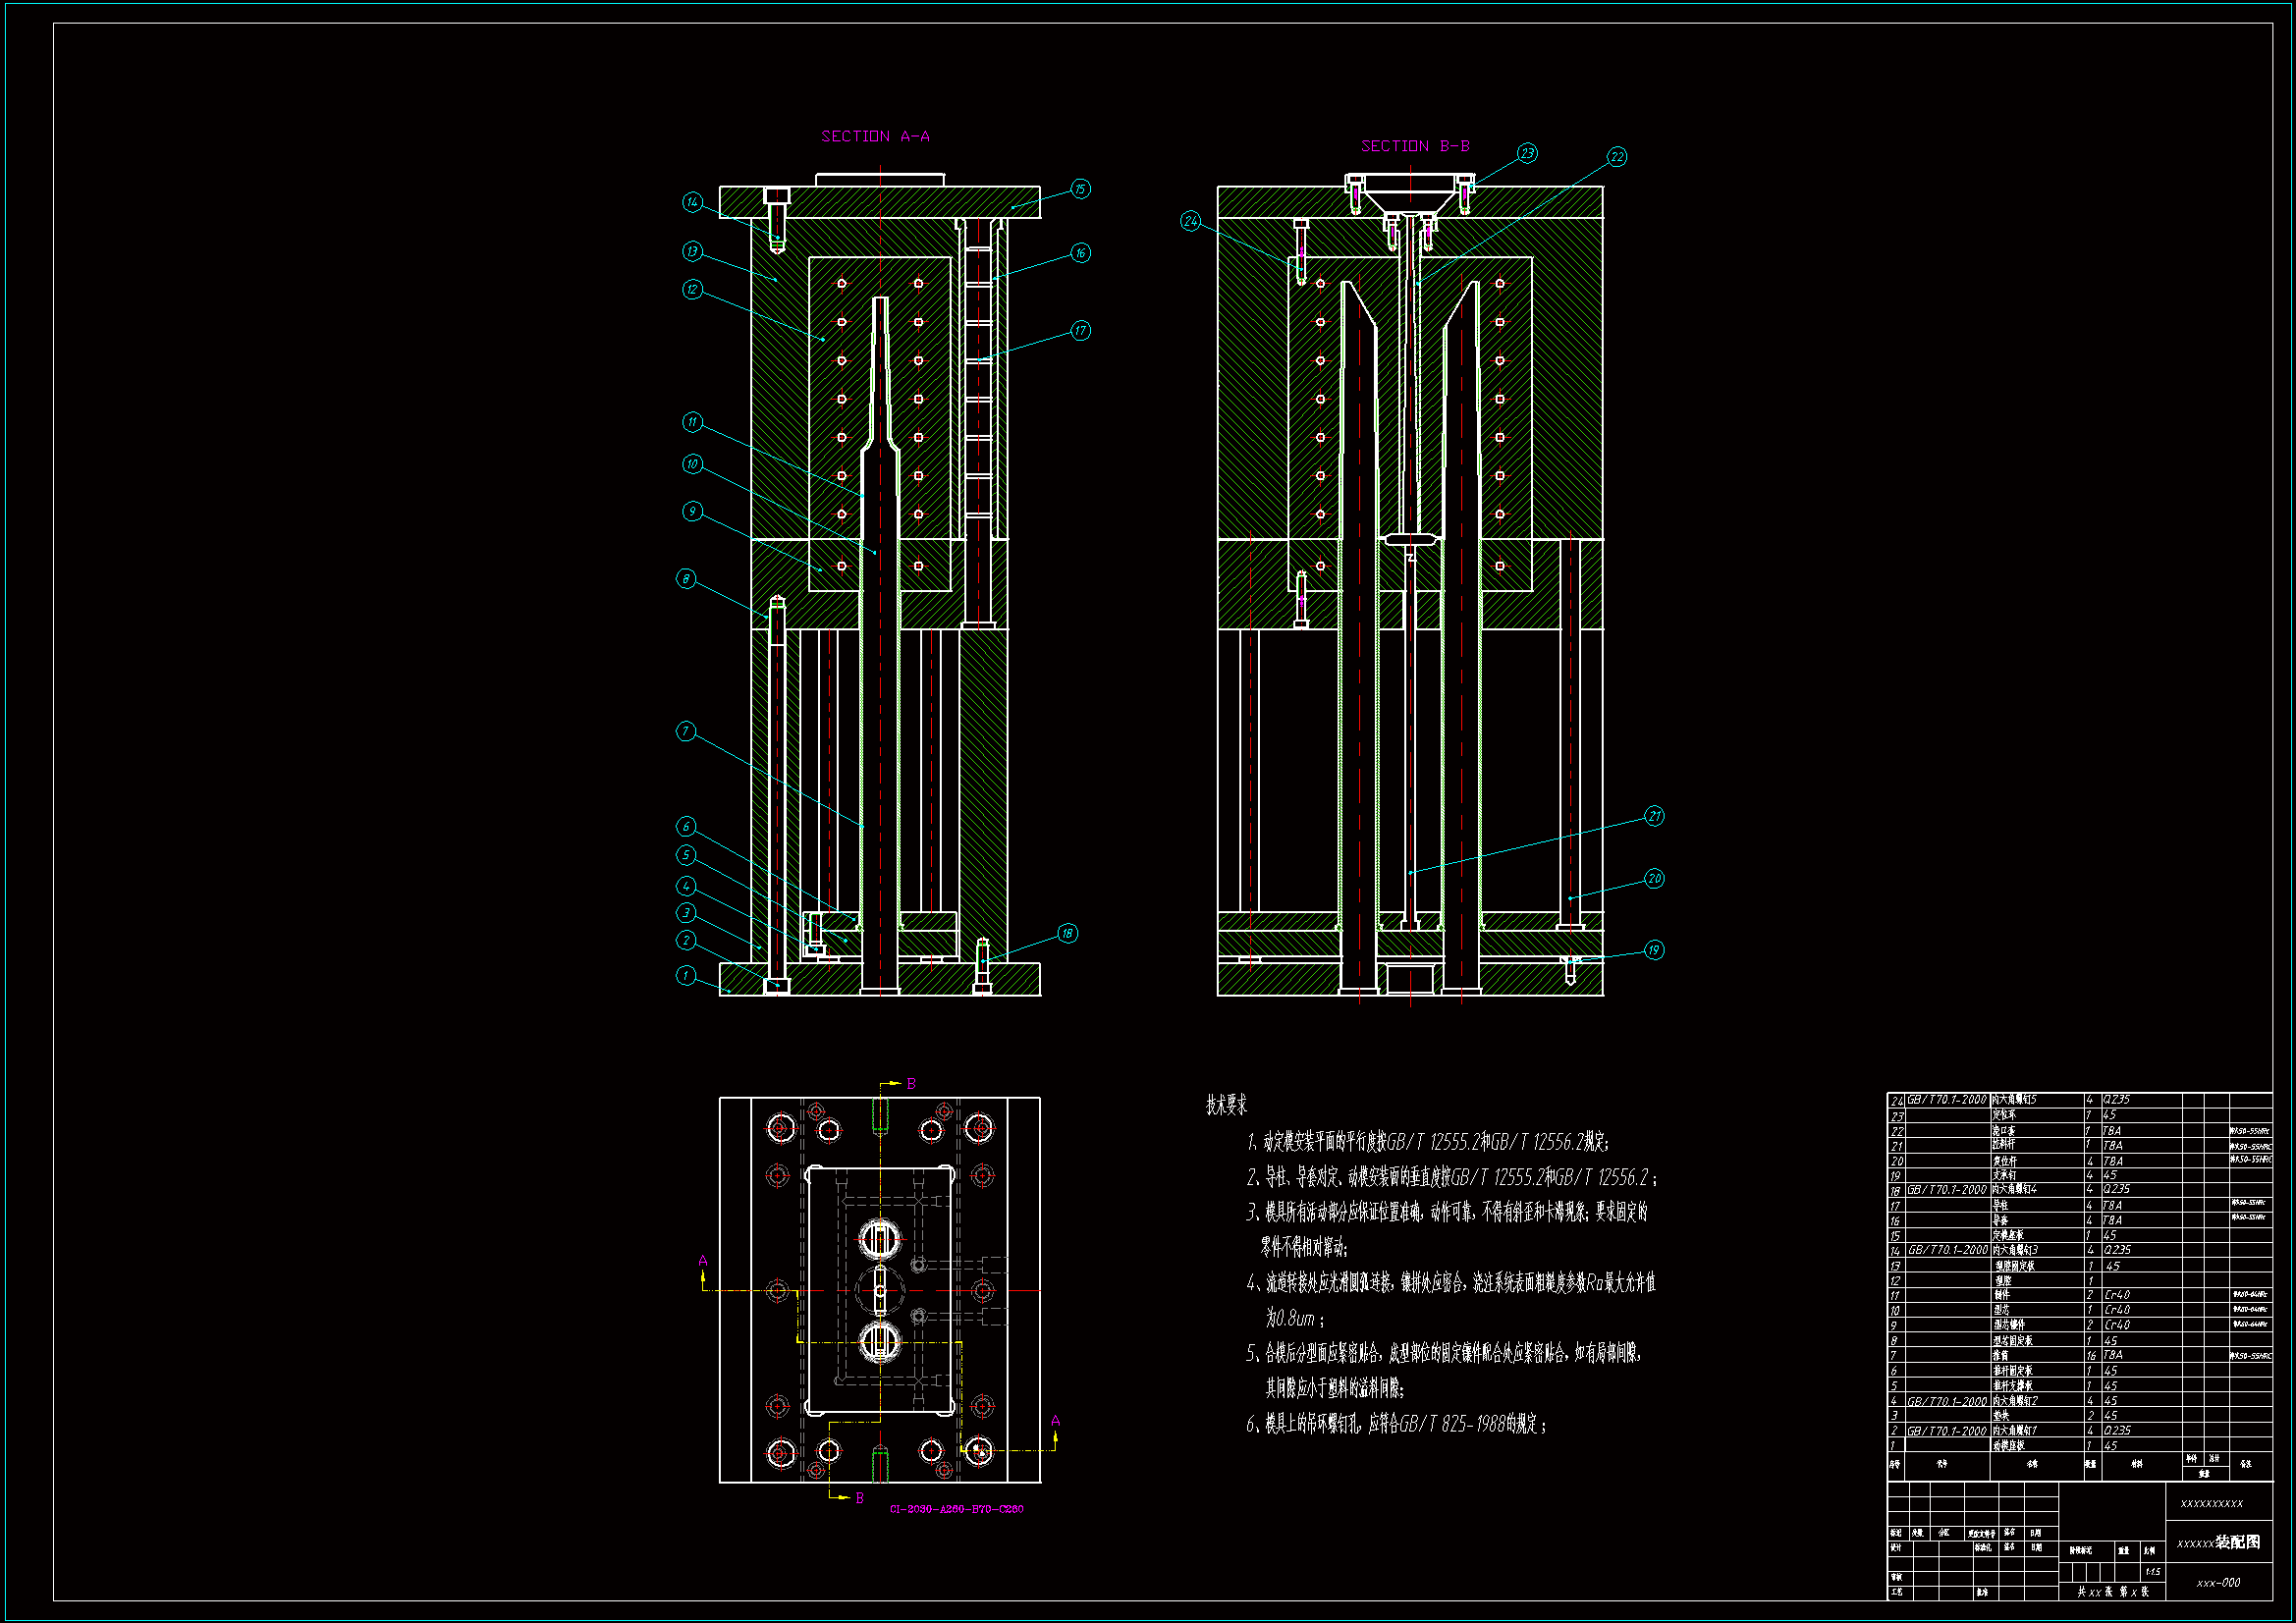Select part balloon number 22

[x=1616, y=157]
